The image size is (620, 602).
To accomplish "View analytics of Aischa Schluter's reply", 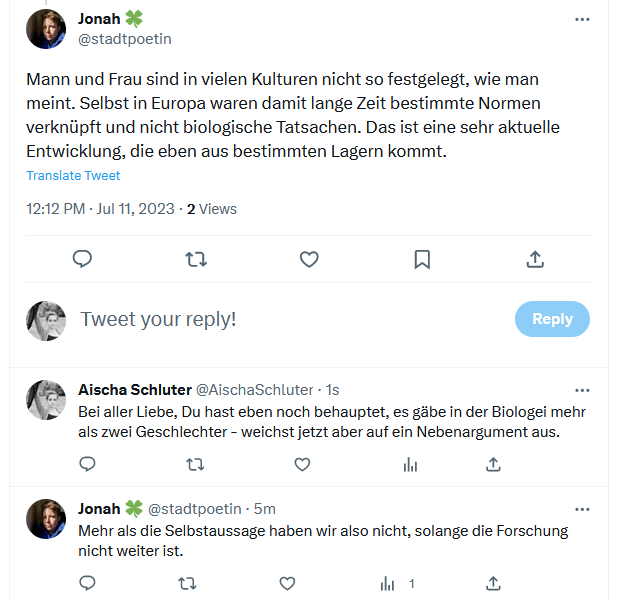I will click(x=410, y=464).
